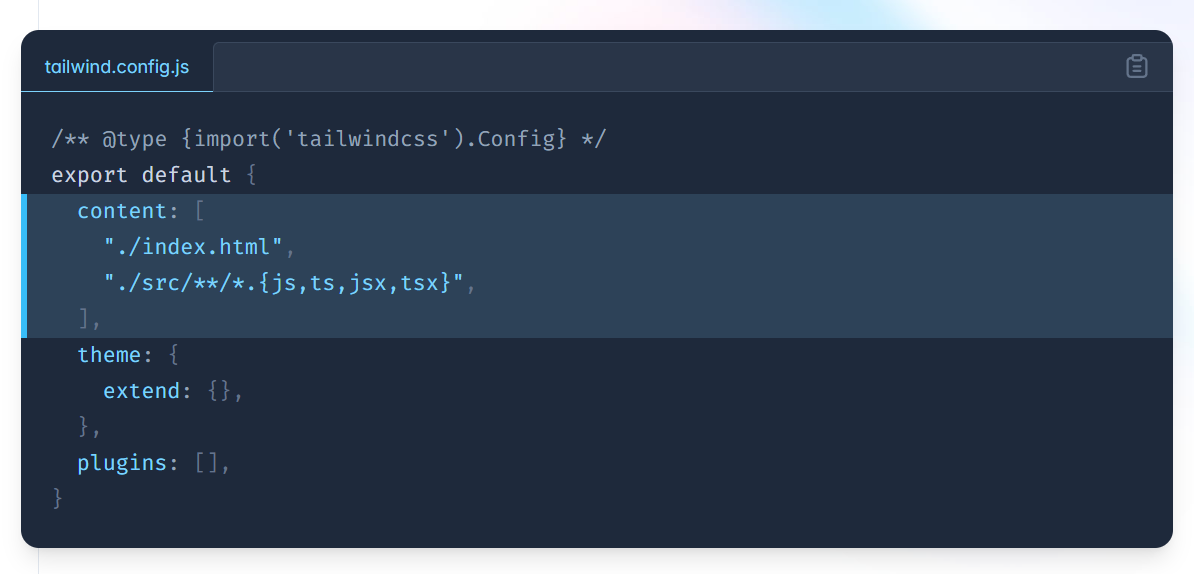Select the tailwind.config.js tab

(x=117, y=67)
